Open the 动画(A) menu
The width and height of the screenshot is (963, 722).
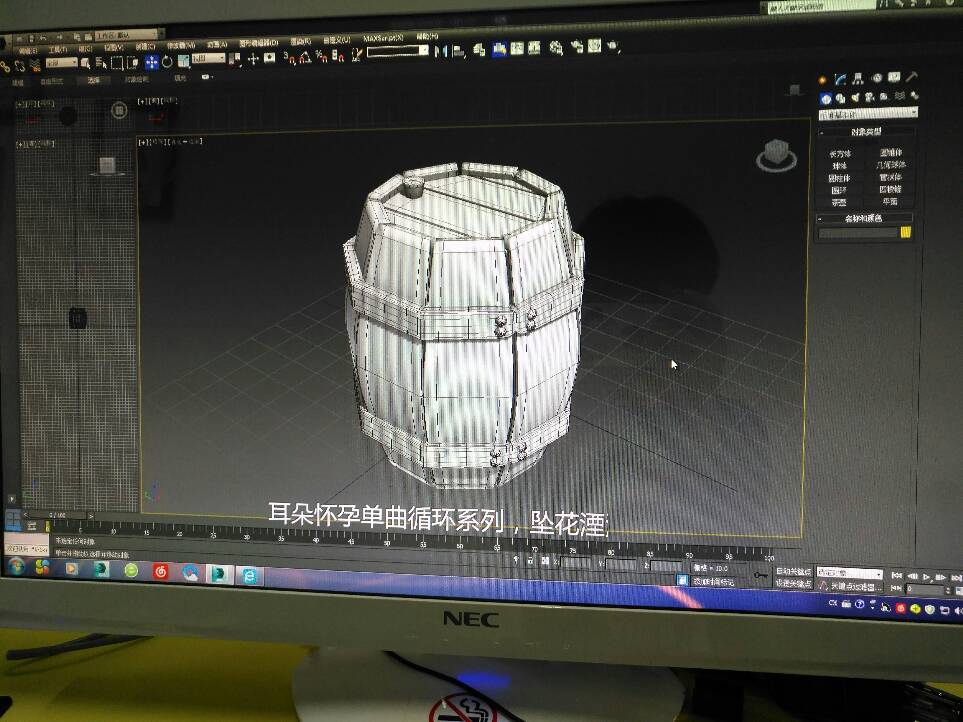click(x=217, y=44)
